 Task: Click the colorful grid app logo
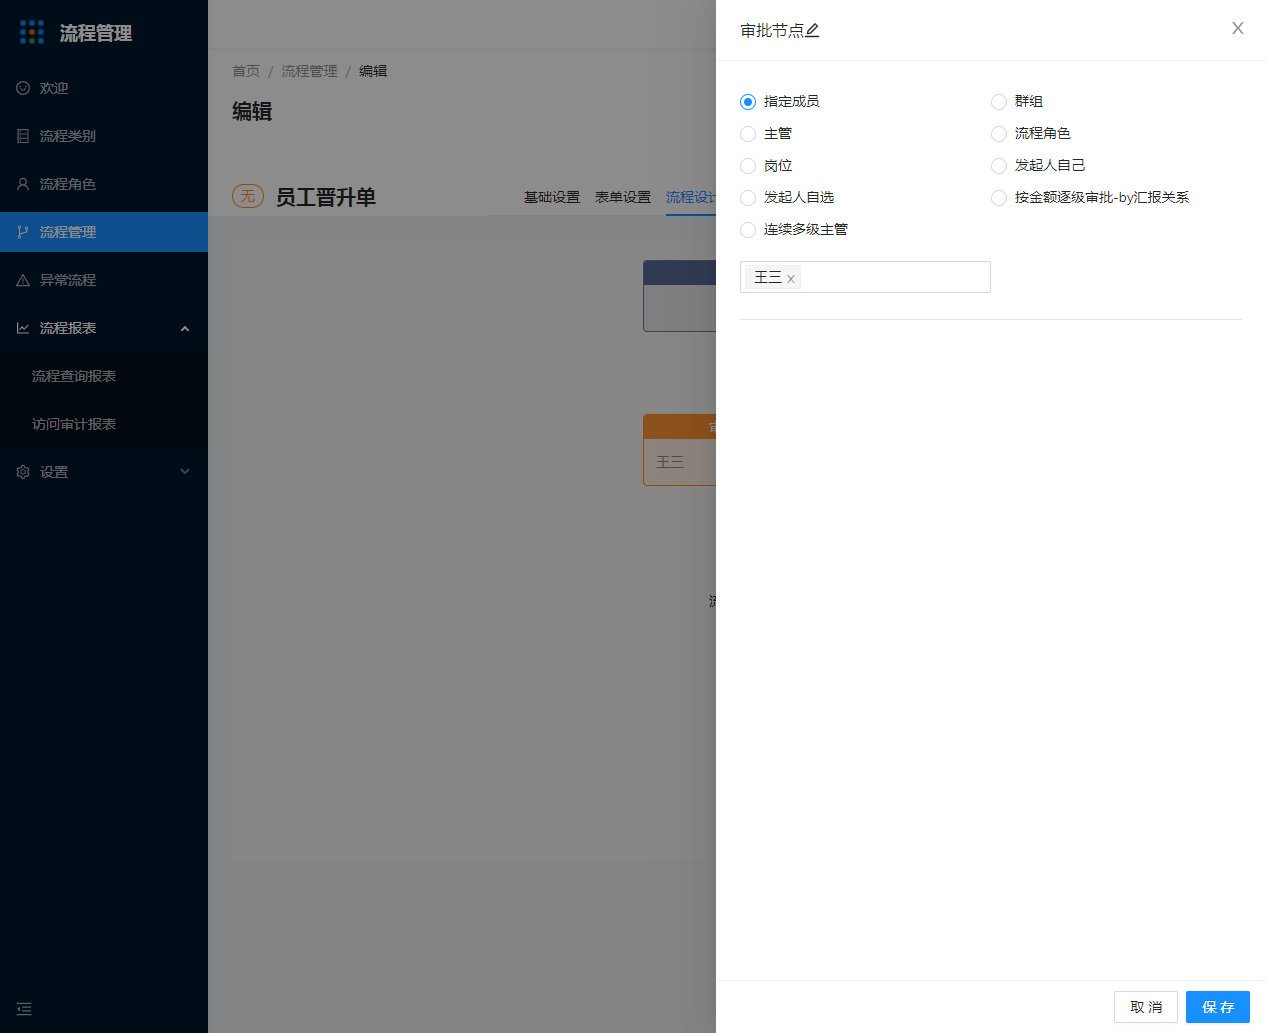click(x=32, y=32)
